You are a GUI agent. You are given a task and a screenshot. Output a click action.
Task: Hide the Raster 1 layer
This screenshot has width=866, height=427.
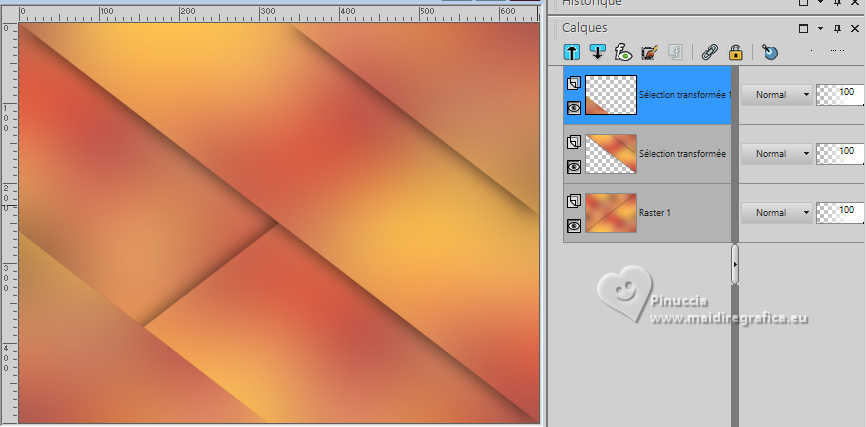[574, 225]
